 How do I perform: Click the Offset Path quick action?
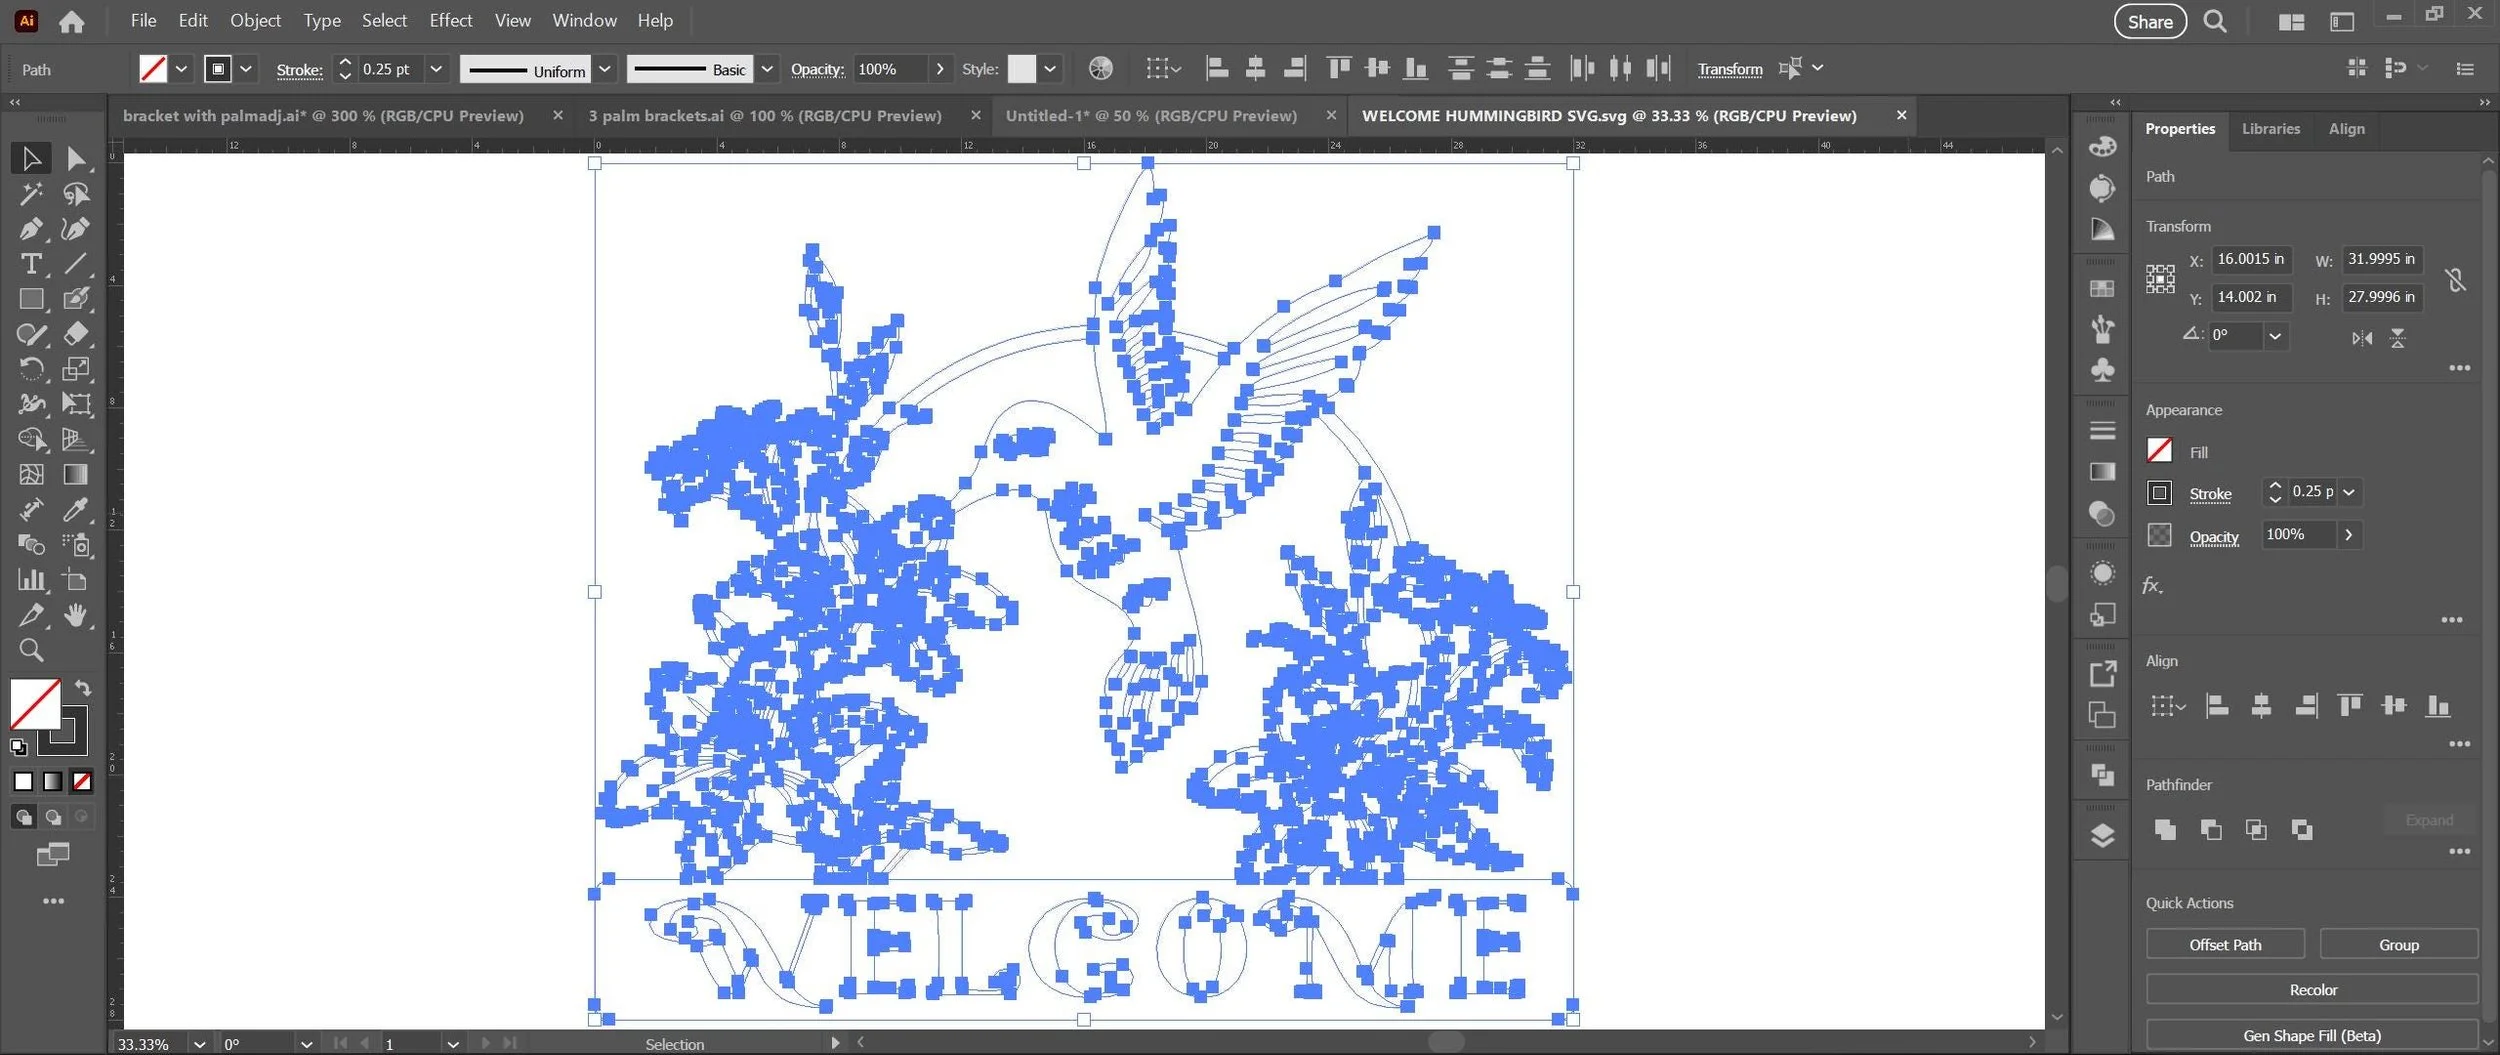click(x=2225, y=945)
